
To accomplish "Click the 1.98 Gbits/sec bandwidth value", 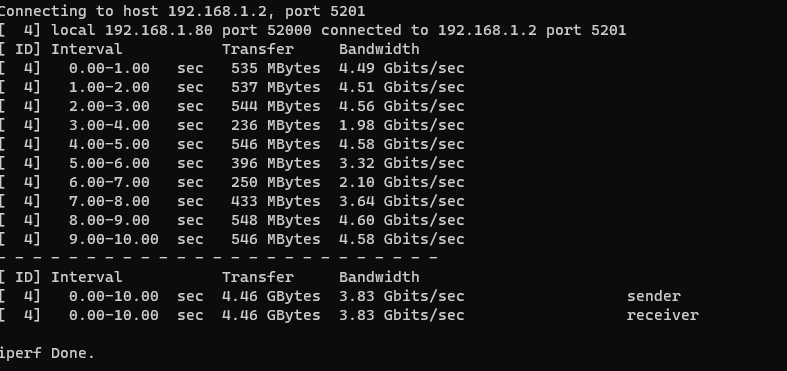I will tap(402, 126).
